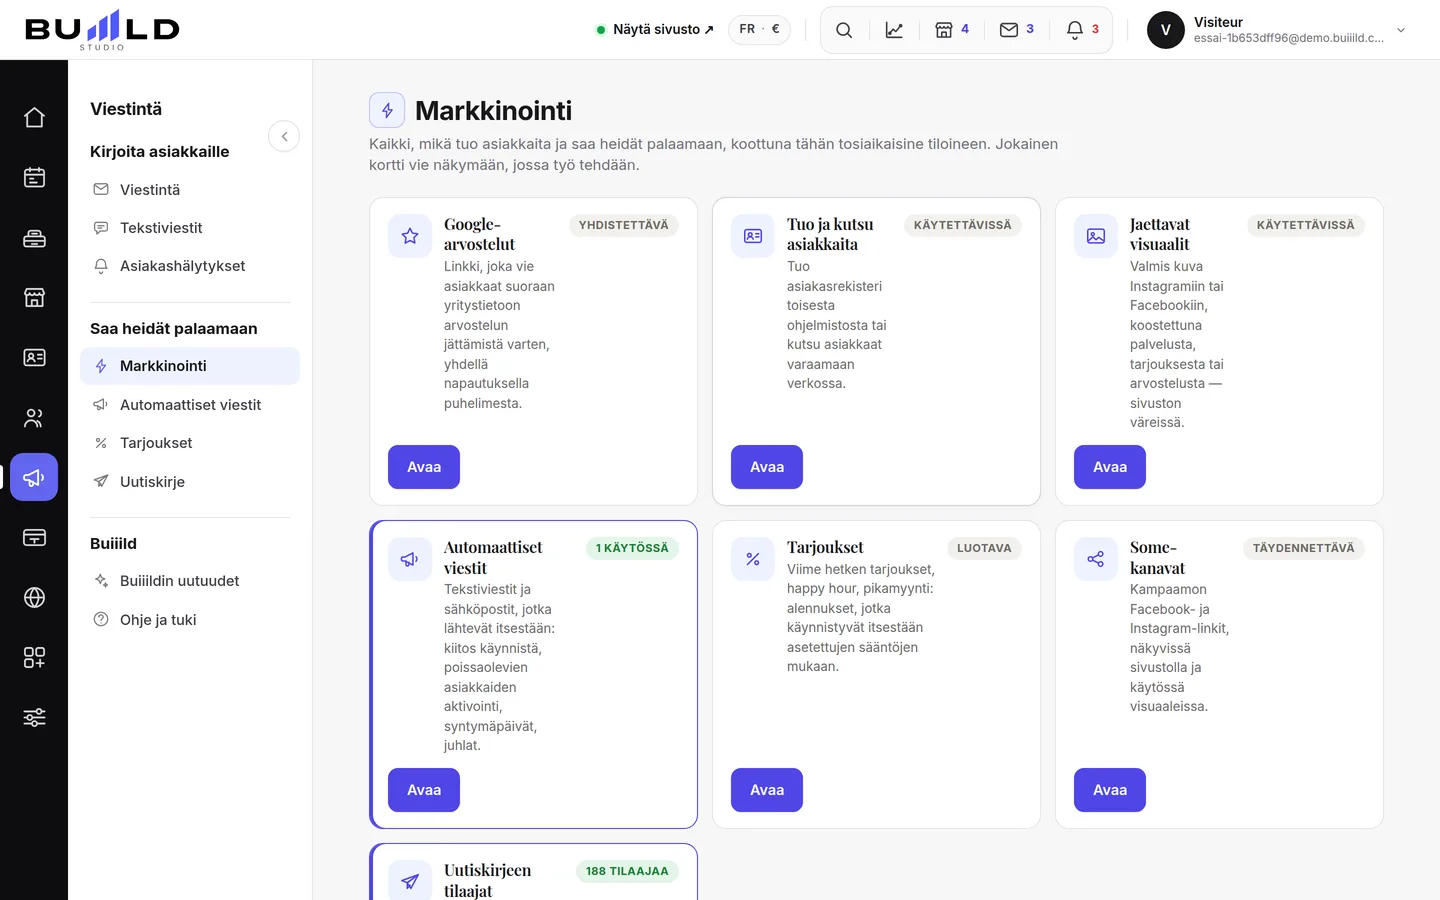The width and height of the screenshot is (1440, 900).
Task: Select Markkinointi in the side menu
Action: click(190, 366)
